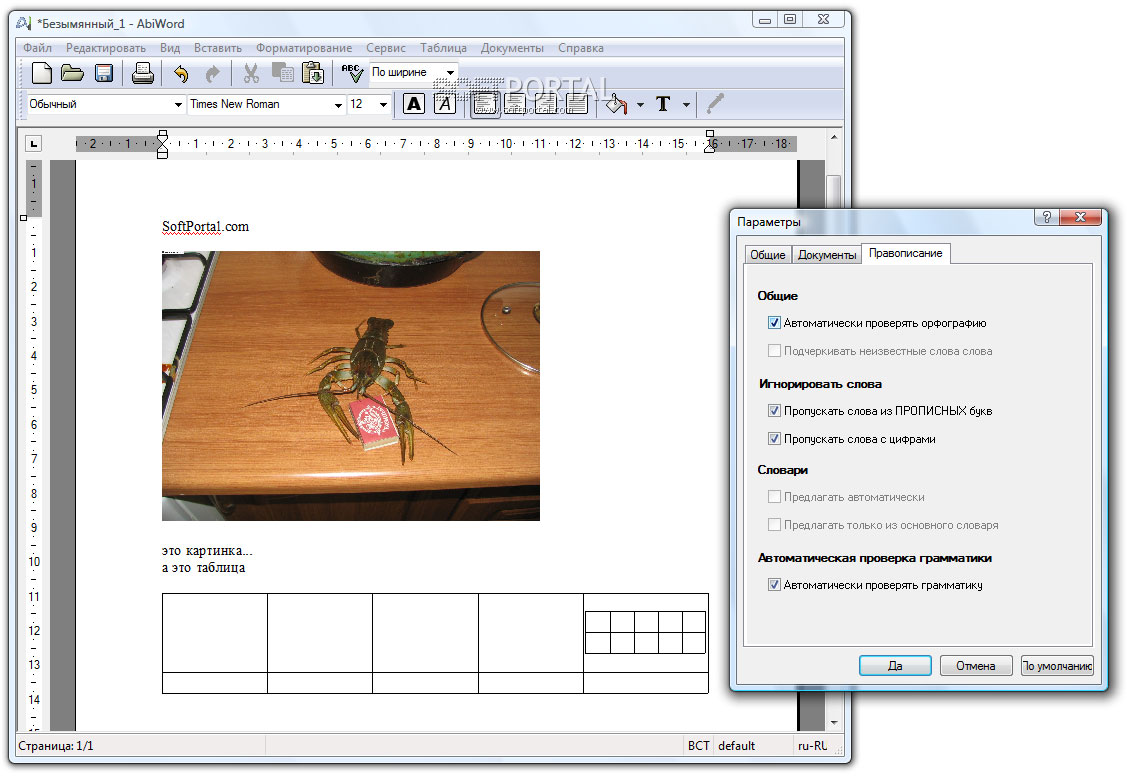
Task: Click the Redo arrow icon
Action: 213,74
